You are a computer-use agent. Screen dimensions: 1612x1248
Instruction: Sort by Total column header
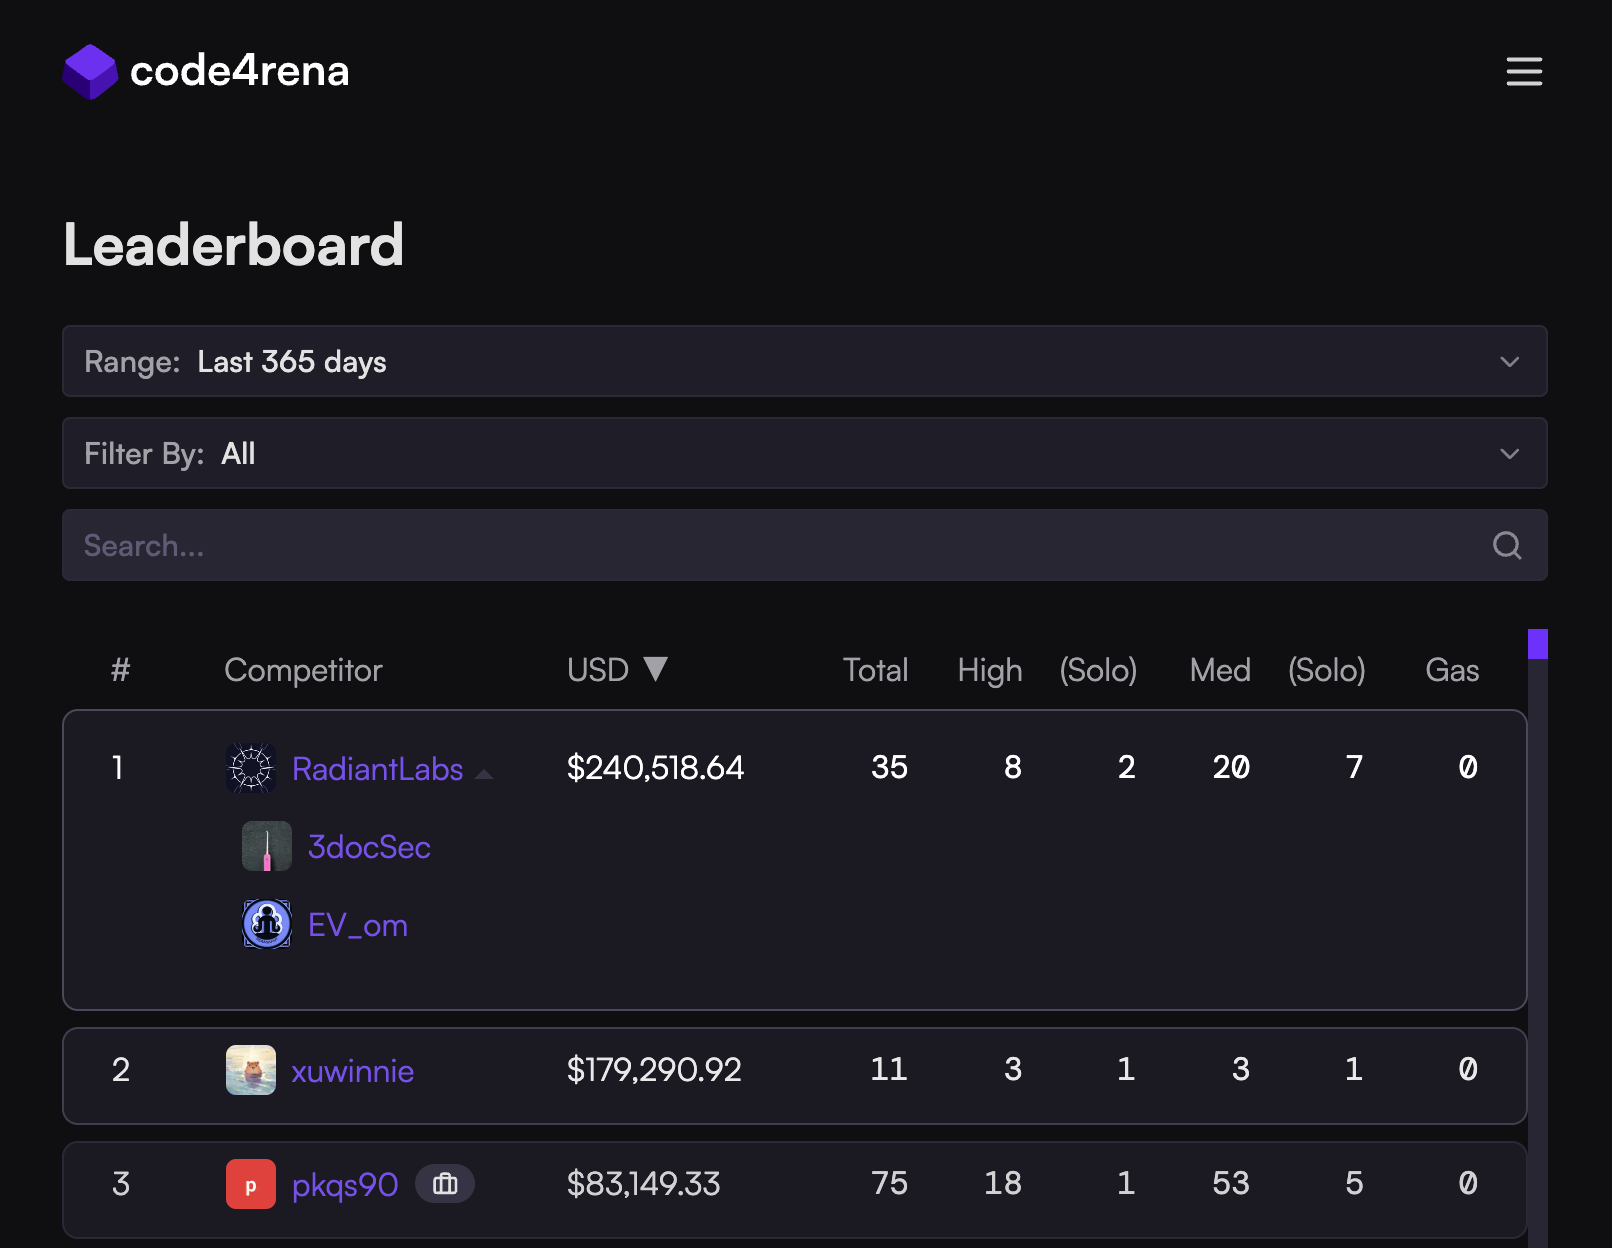[875, 670]
